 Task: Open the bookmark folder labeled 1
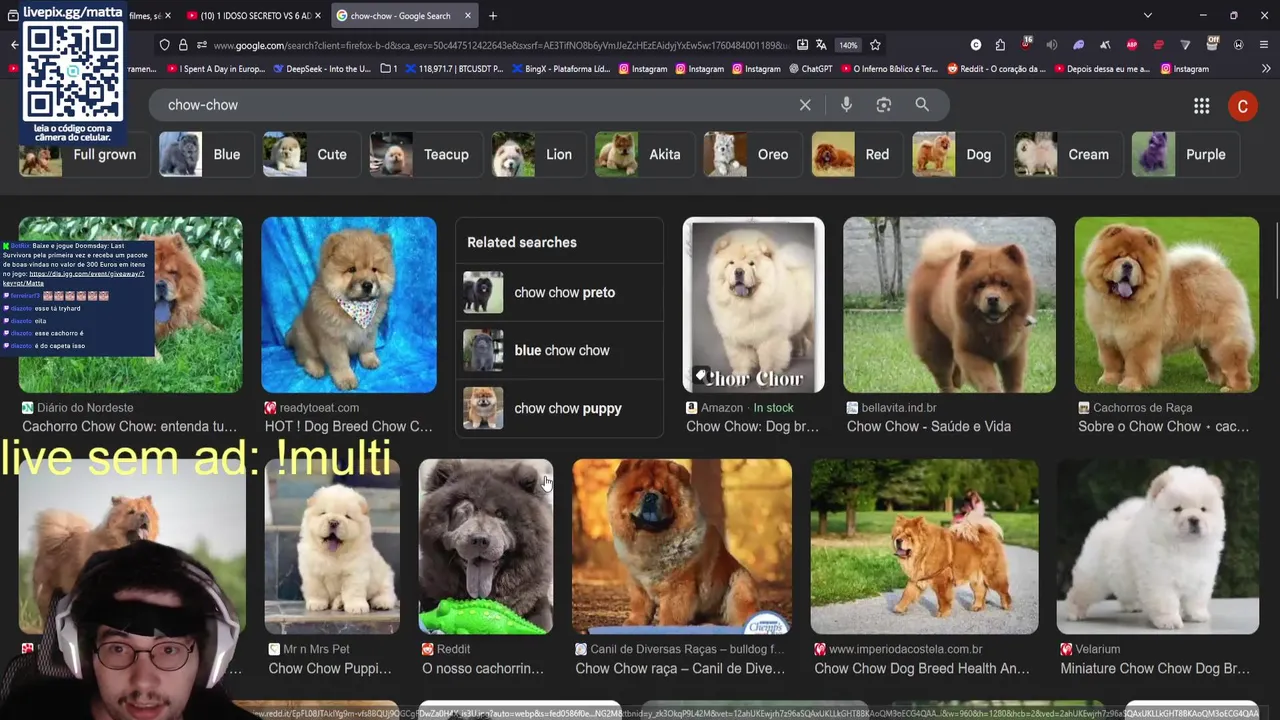[389, 69]
